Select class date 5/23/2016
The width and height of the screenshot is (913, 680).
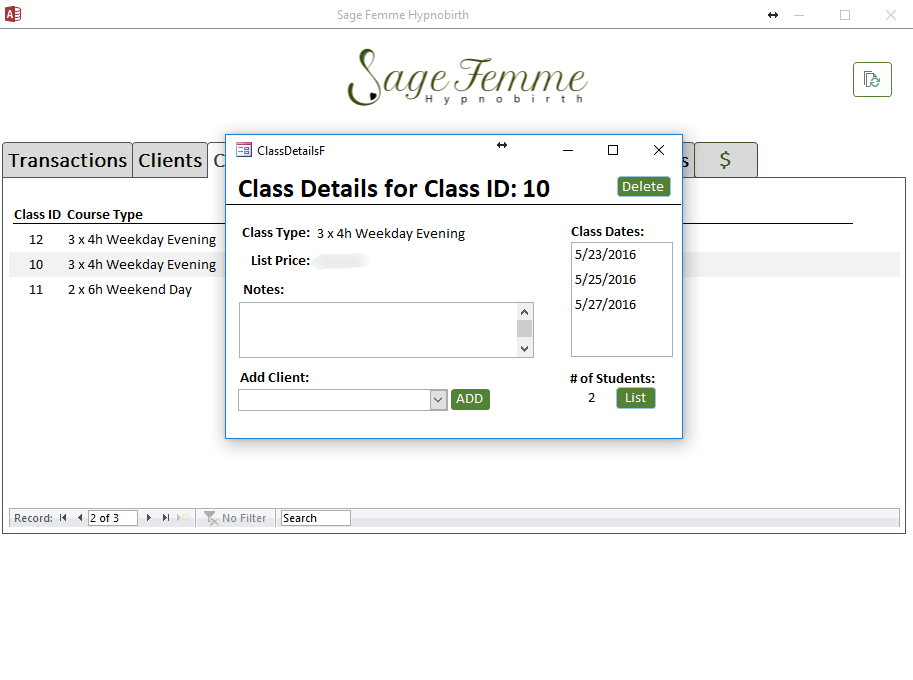(606, 254)
